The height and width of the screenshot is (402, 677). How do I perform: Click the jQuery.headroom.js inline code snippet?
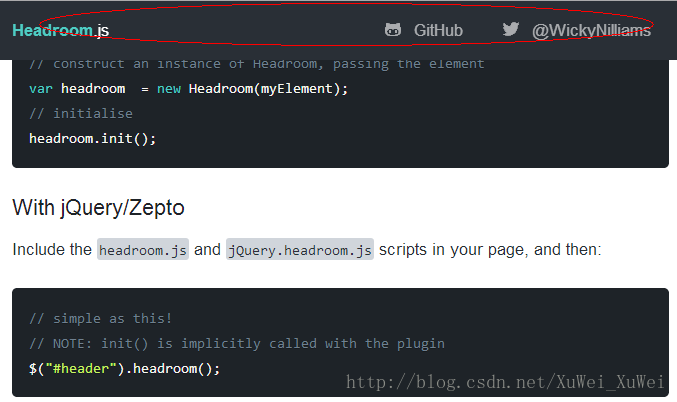[300, 249]
